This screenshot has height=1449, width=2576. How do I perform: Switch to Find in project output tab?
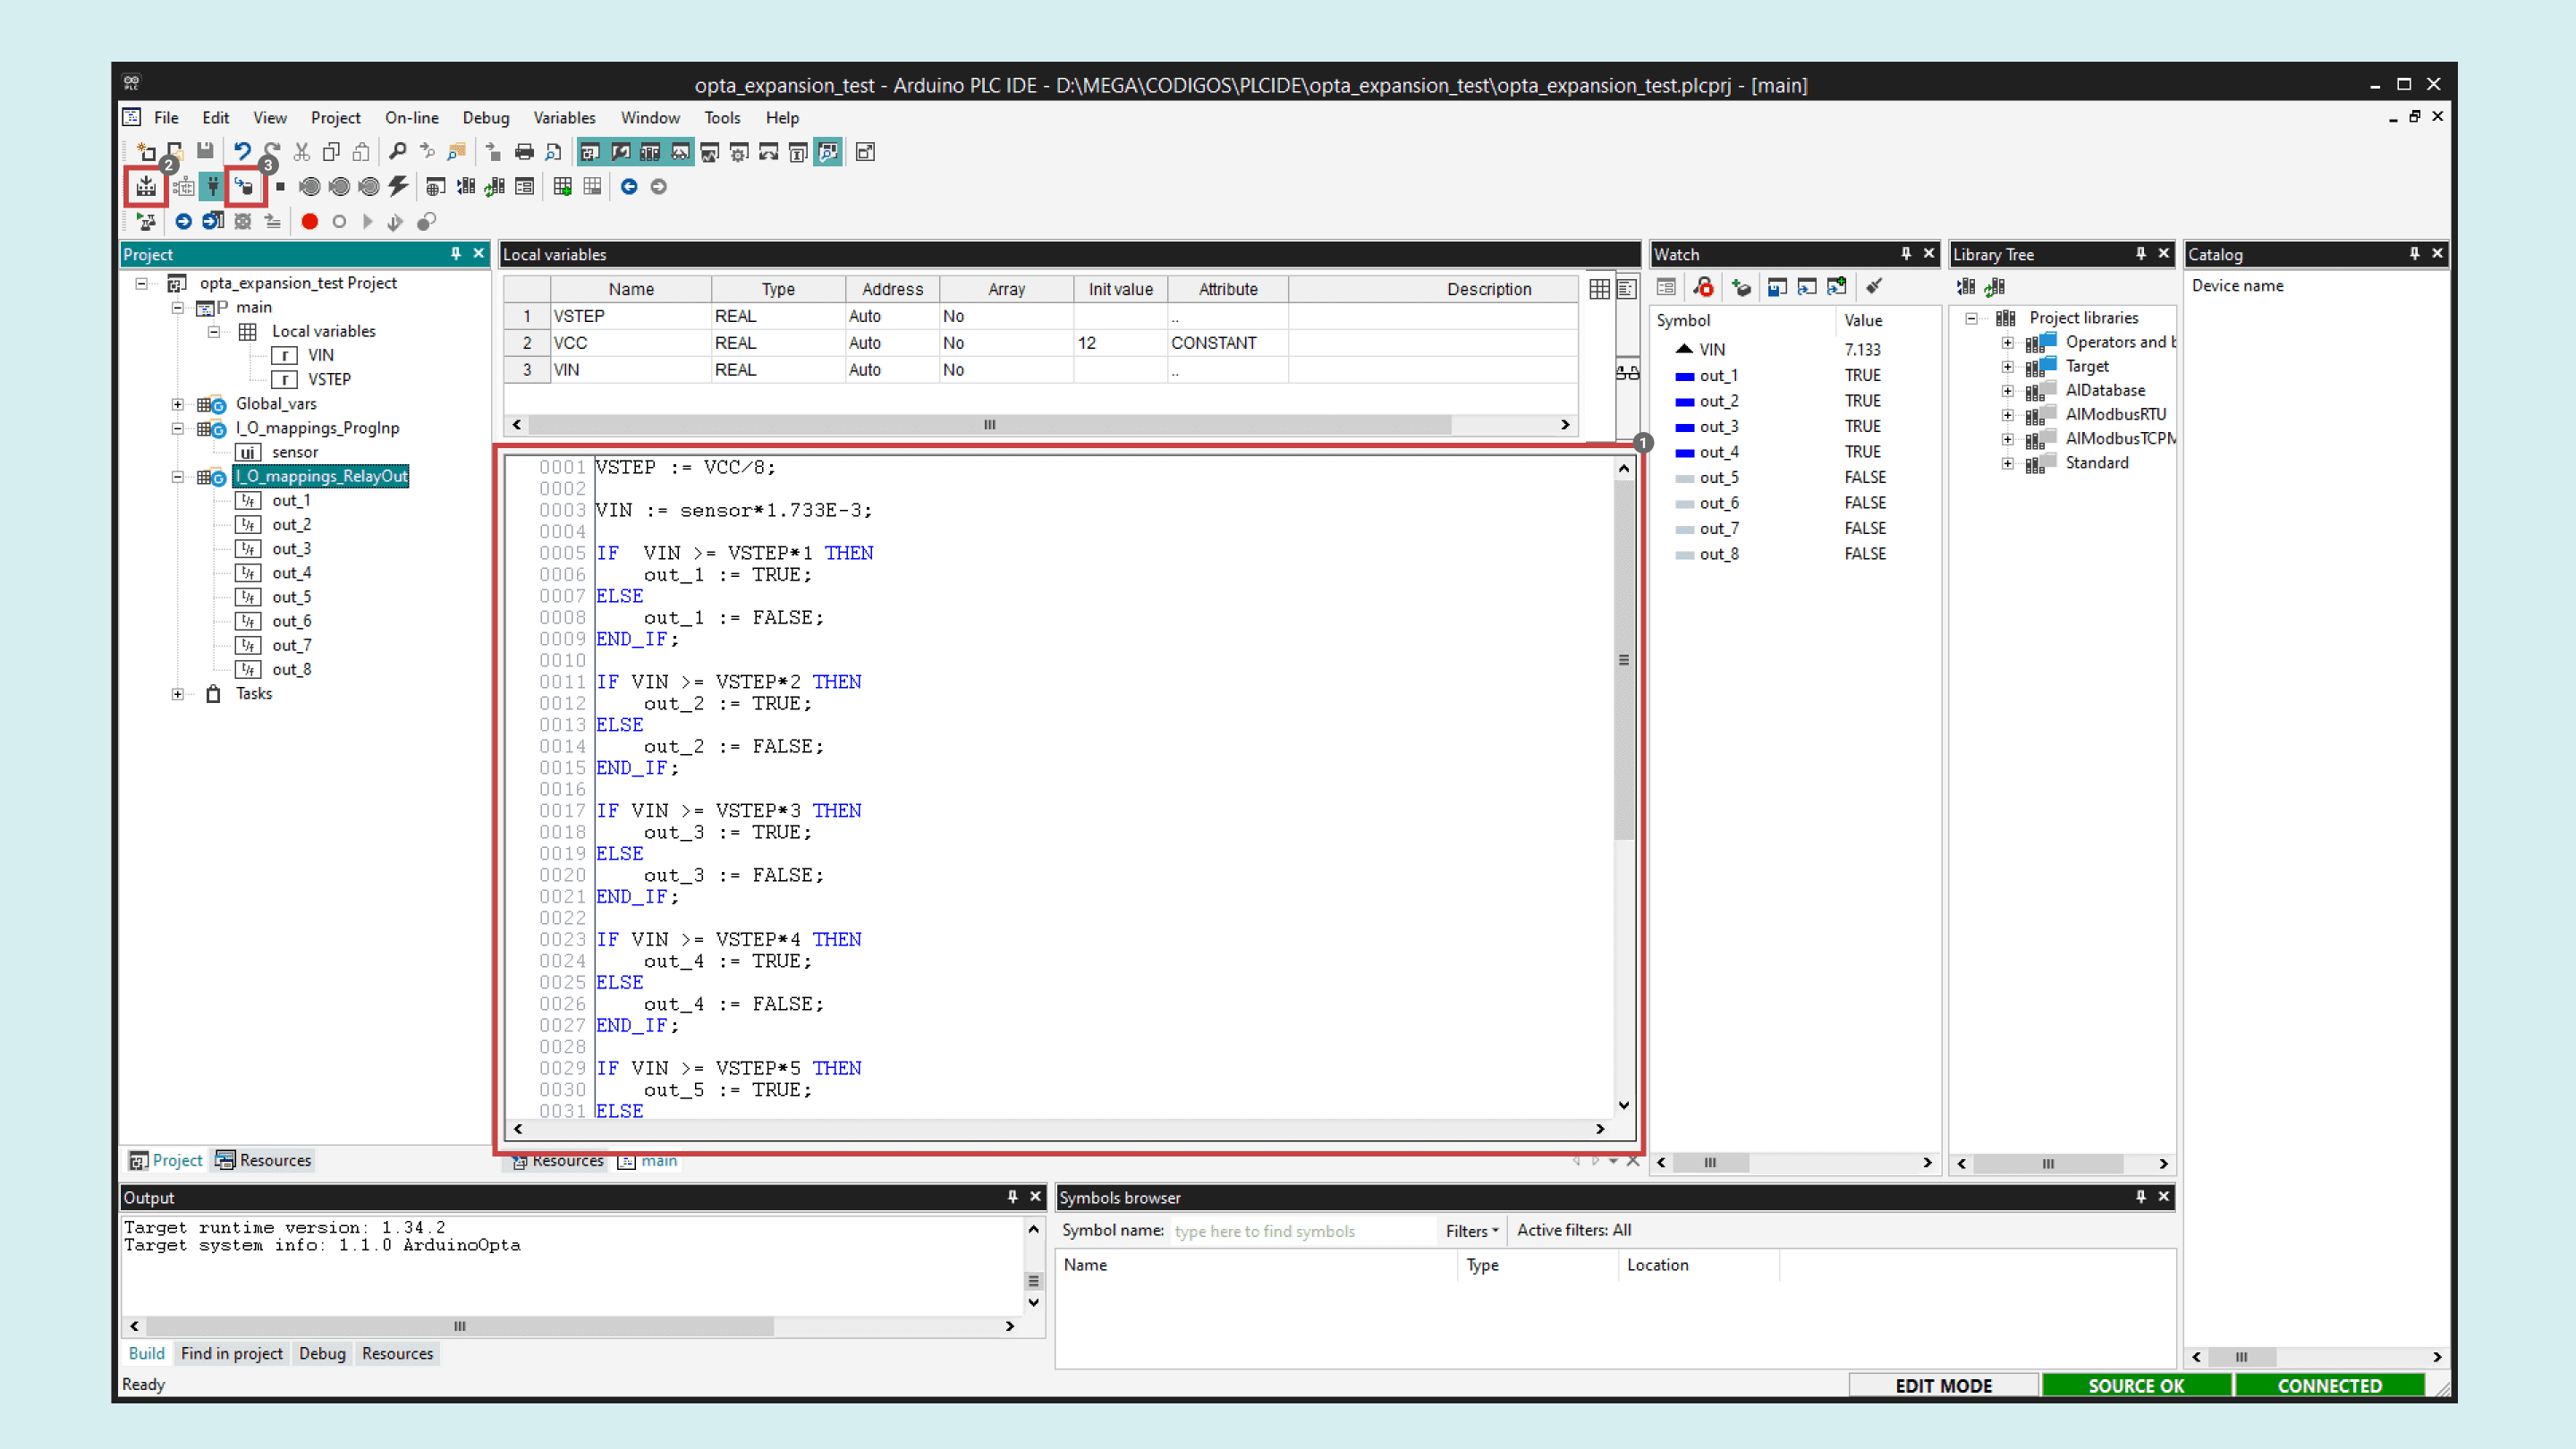point(231,1353)
